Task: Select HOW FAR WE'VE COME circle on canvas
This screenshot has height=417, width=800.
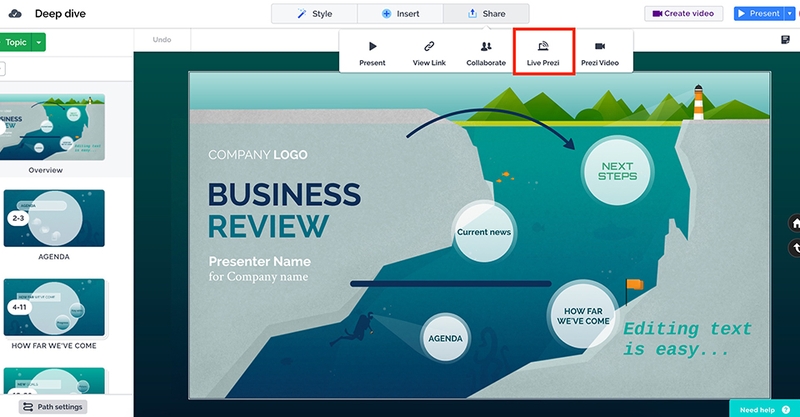Action: click(x=583, y=316)
